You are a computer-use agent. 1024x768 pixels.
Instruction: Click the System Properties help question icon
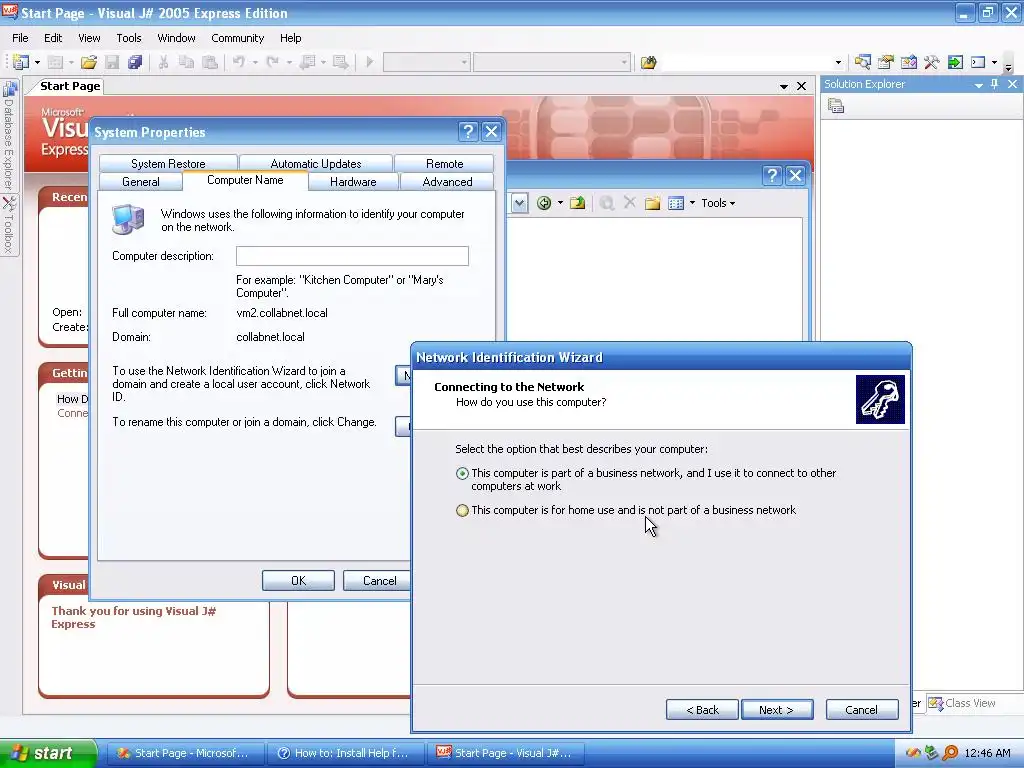point(468,132)
